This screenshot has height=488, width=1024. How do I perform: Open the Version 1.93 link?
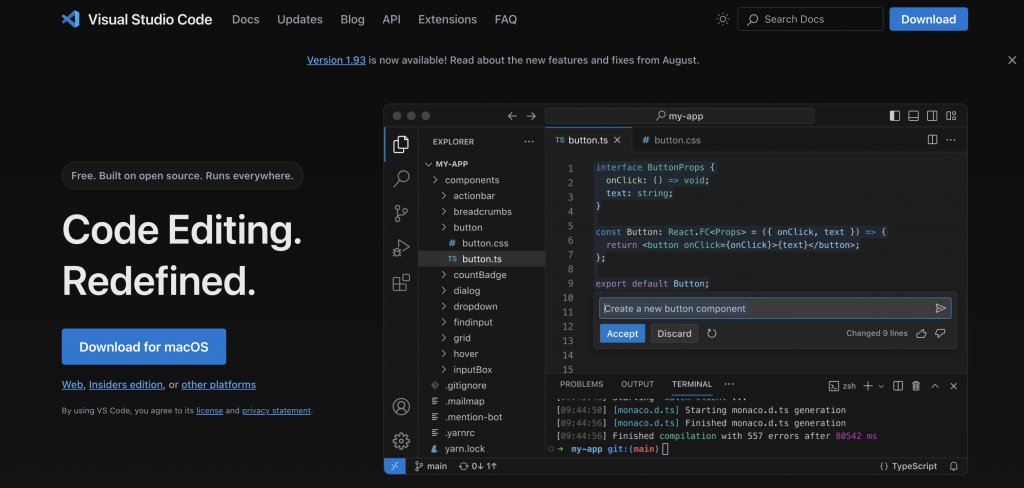336,60
